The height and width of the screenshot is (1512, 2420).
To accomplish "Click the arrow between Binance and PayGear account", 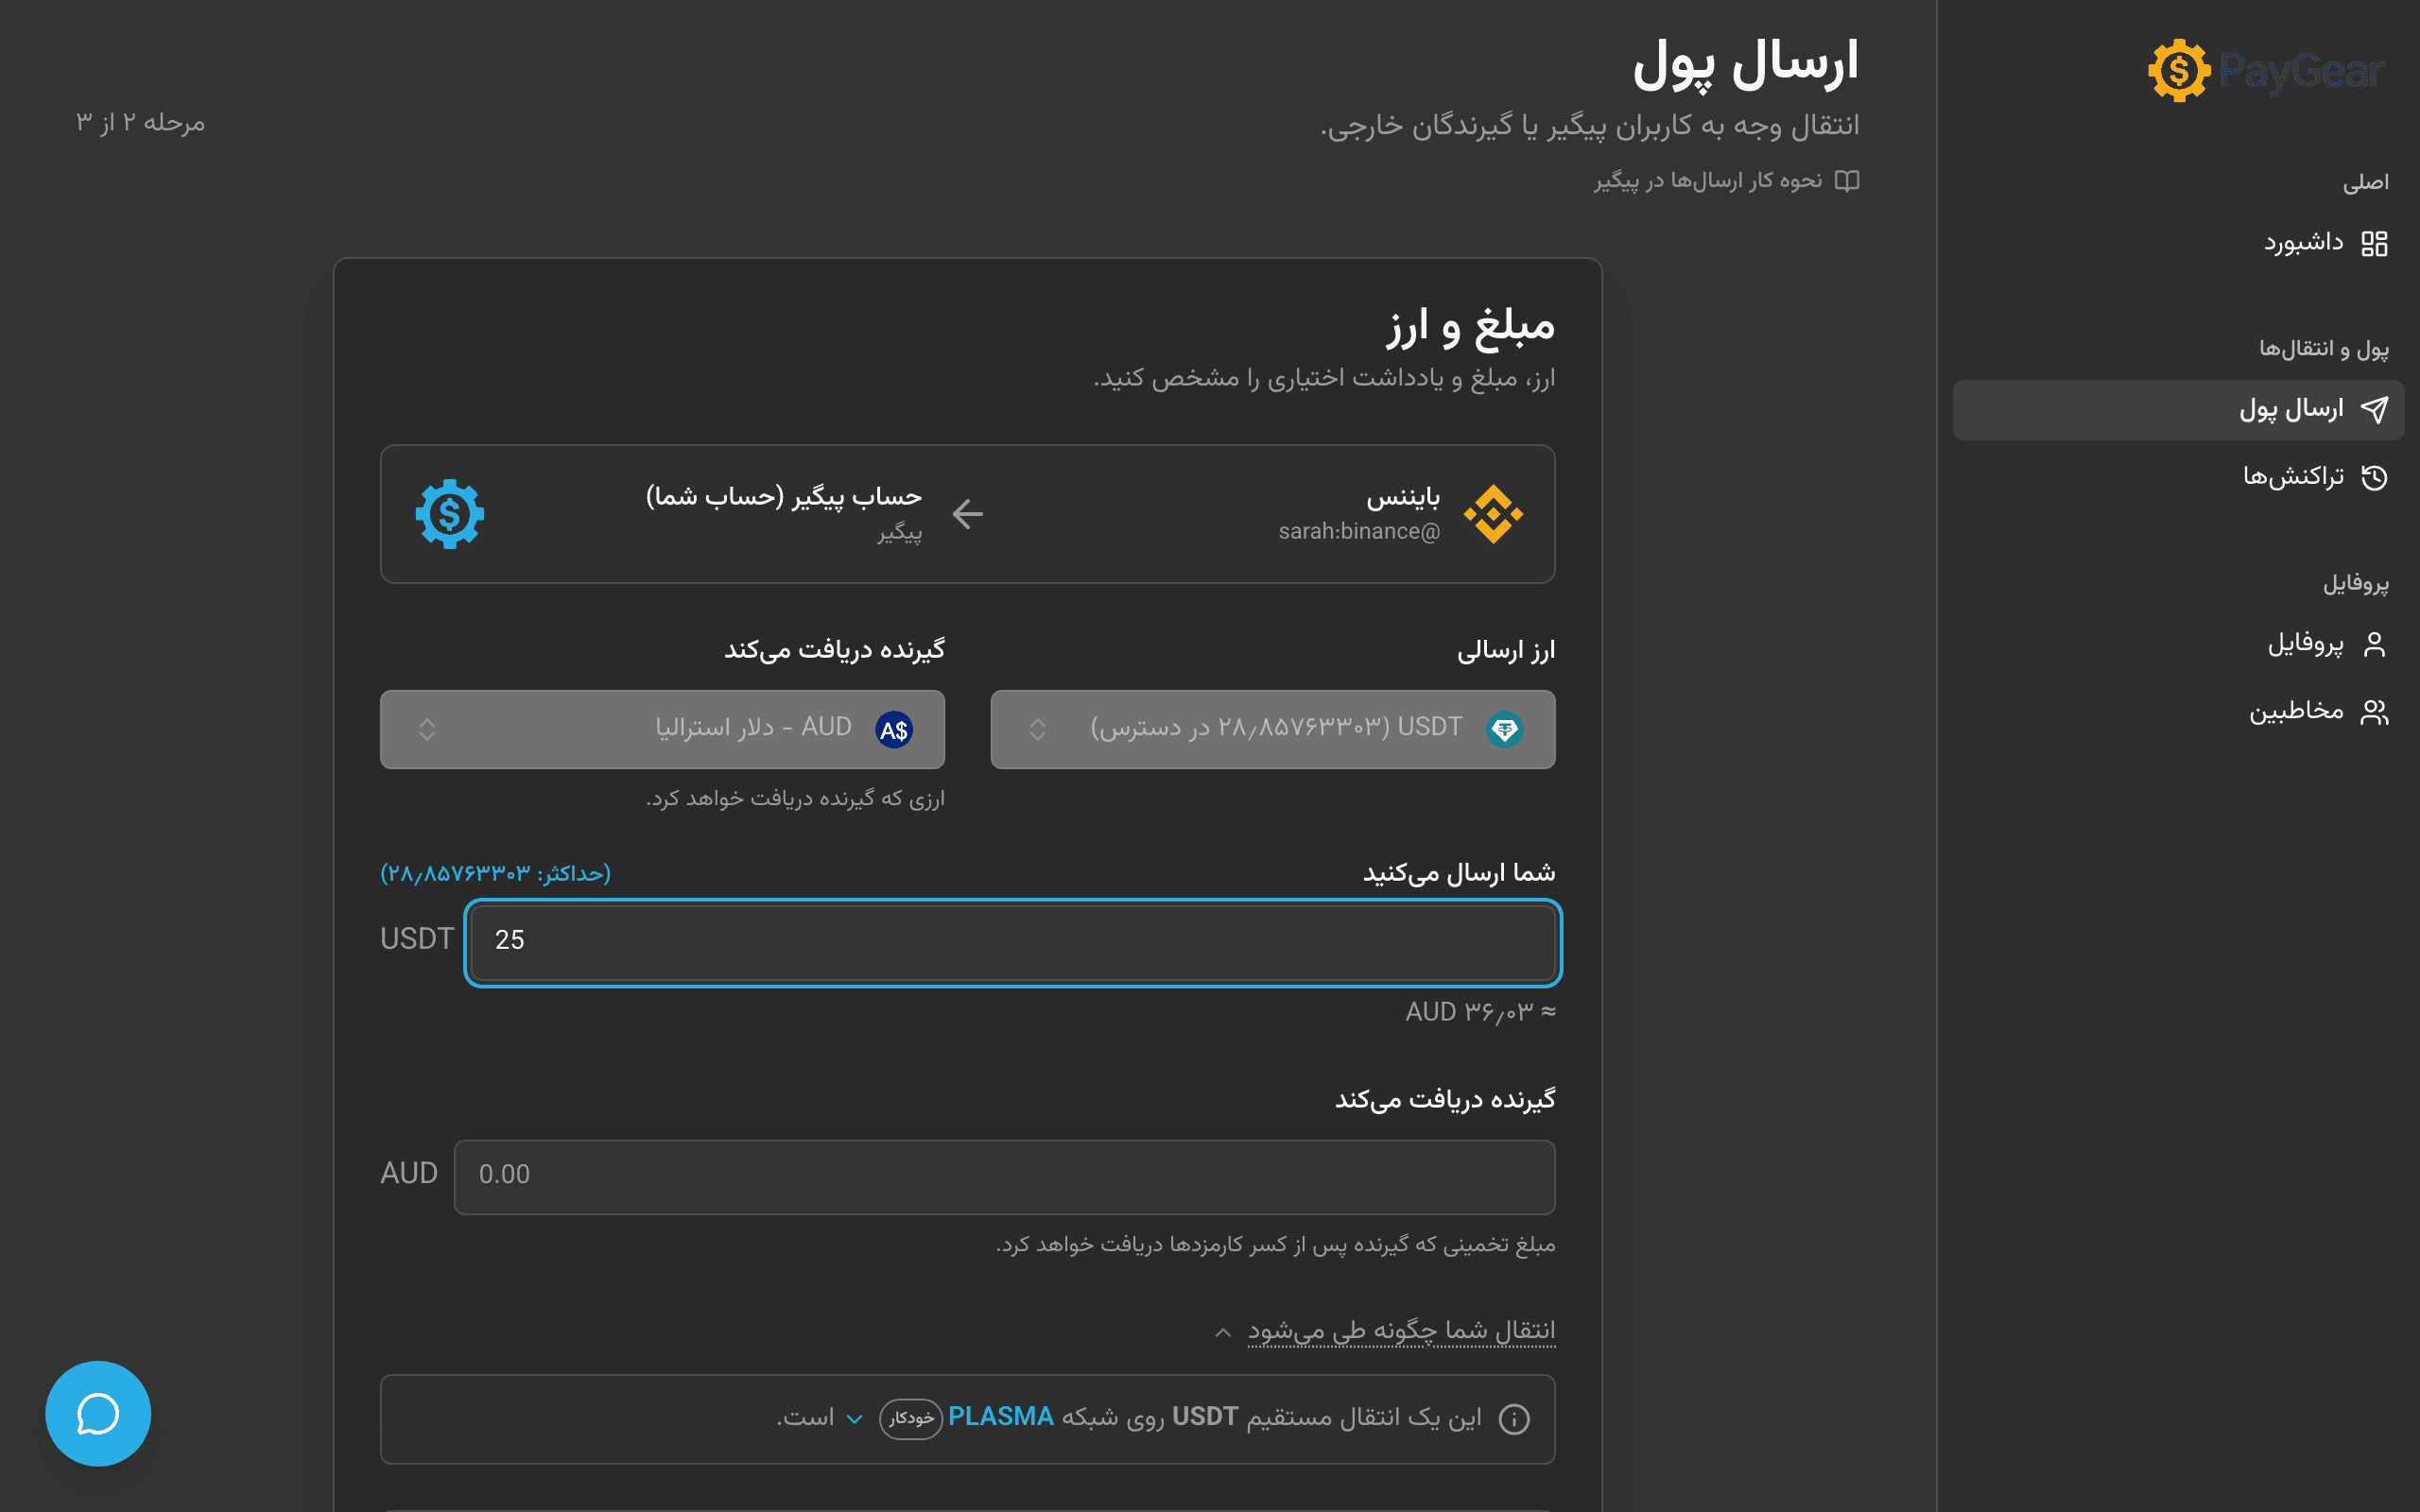I will click(968, 514).
